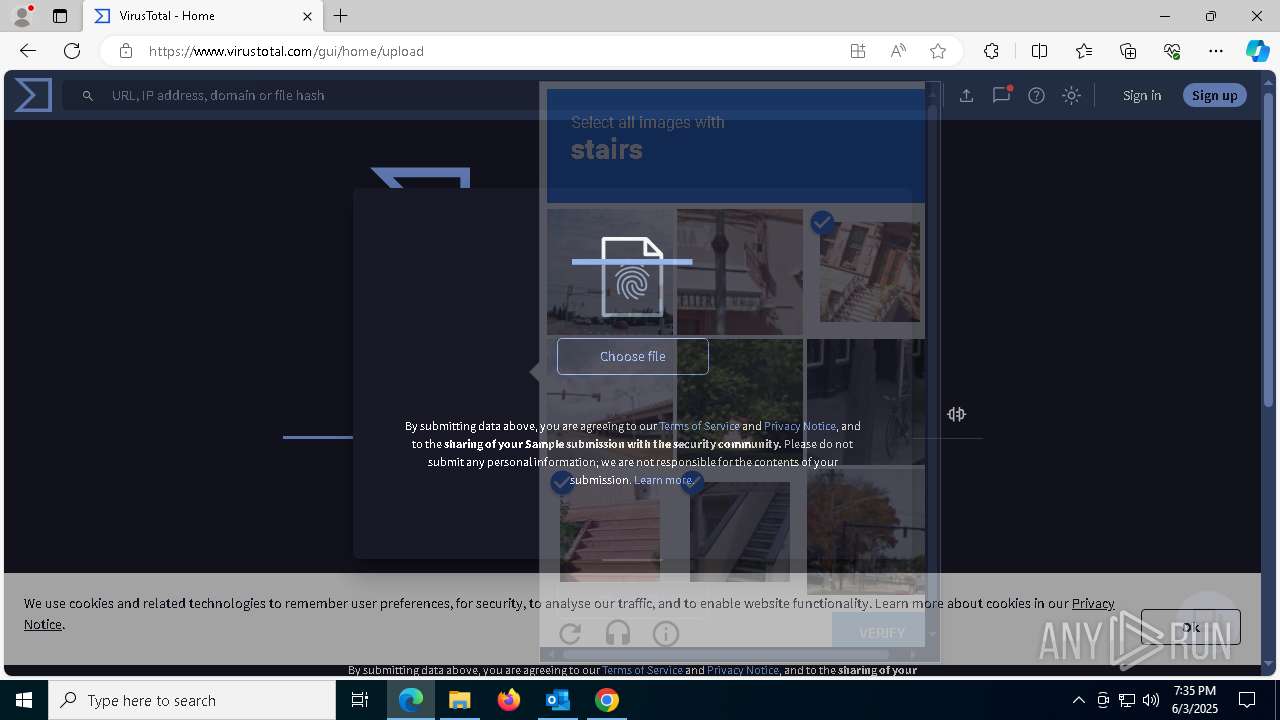Open the Windows Start menu
Screen dimensions: 1280x720
[24, 700]
